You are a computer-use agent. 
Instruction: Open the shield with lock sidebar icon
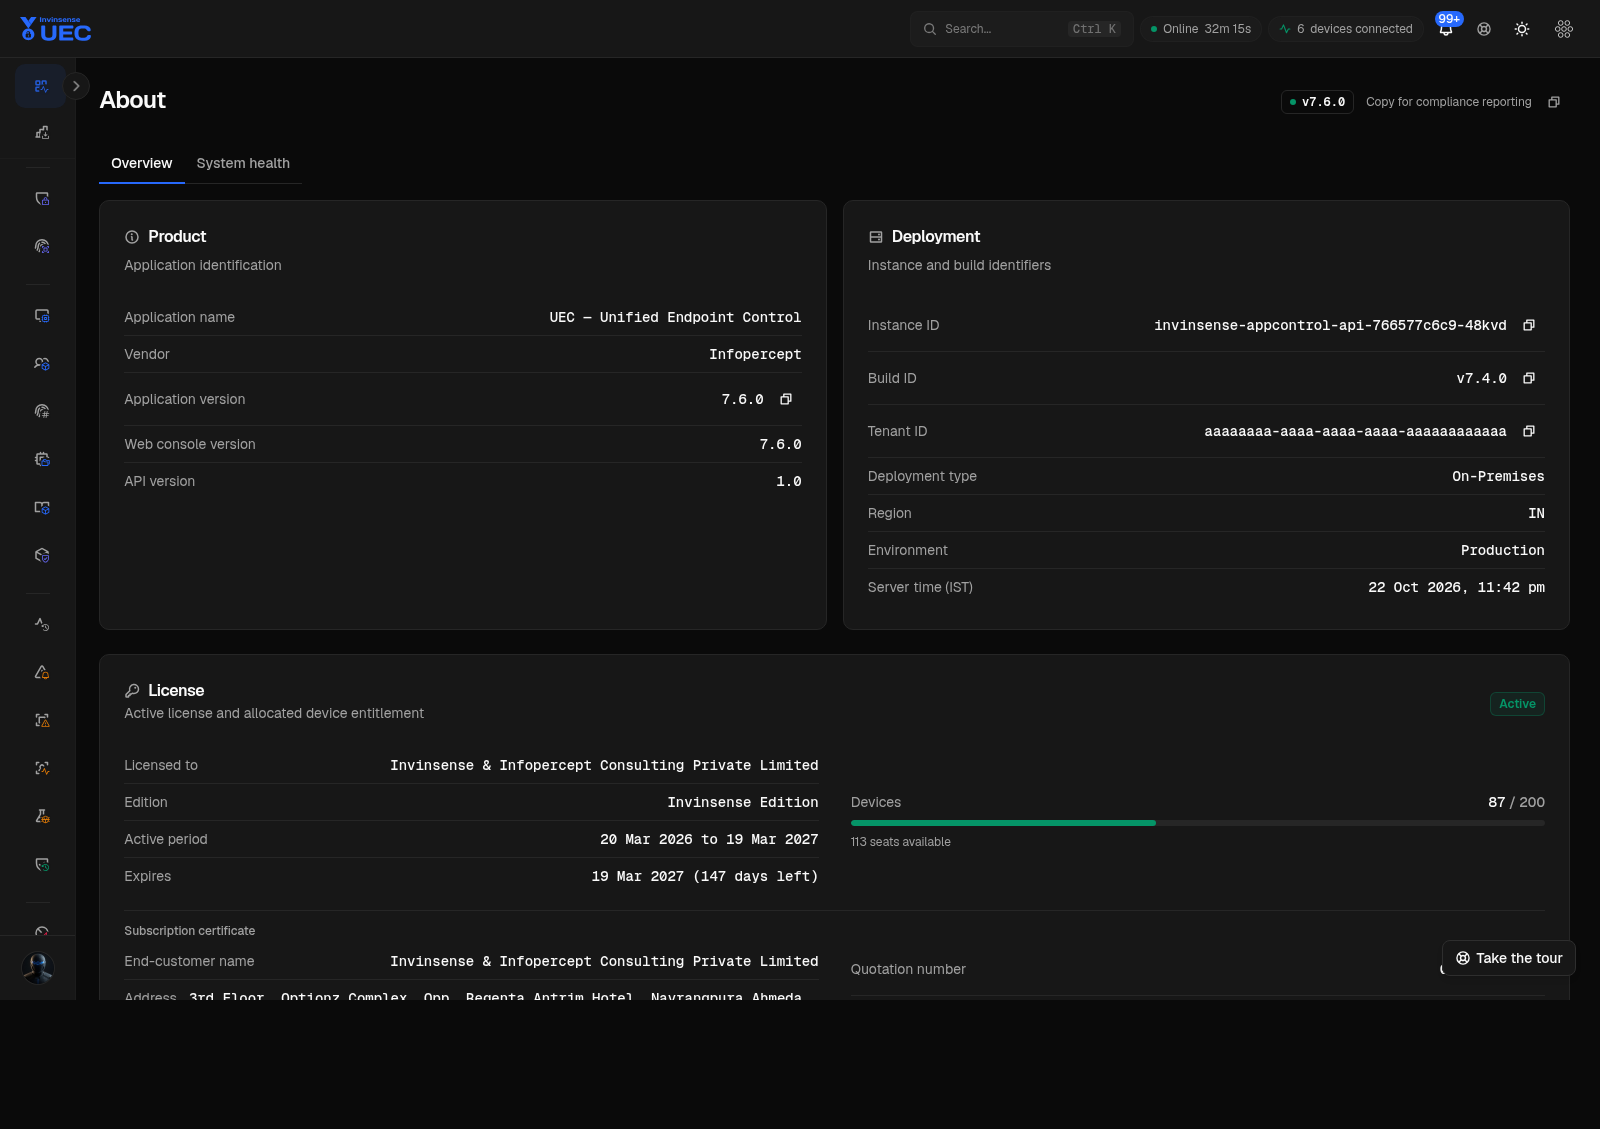tap(41, 198)
